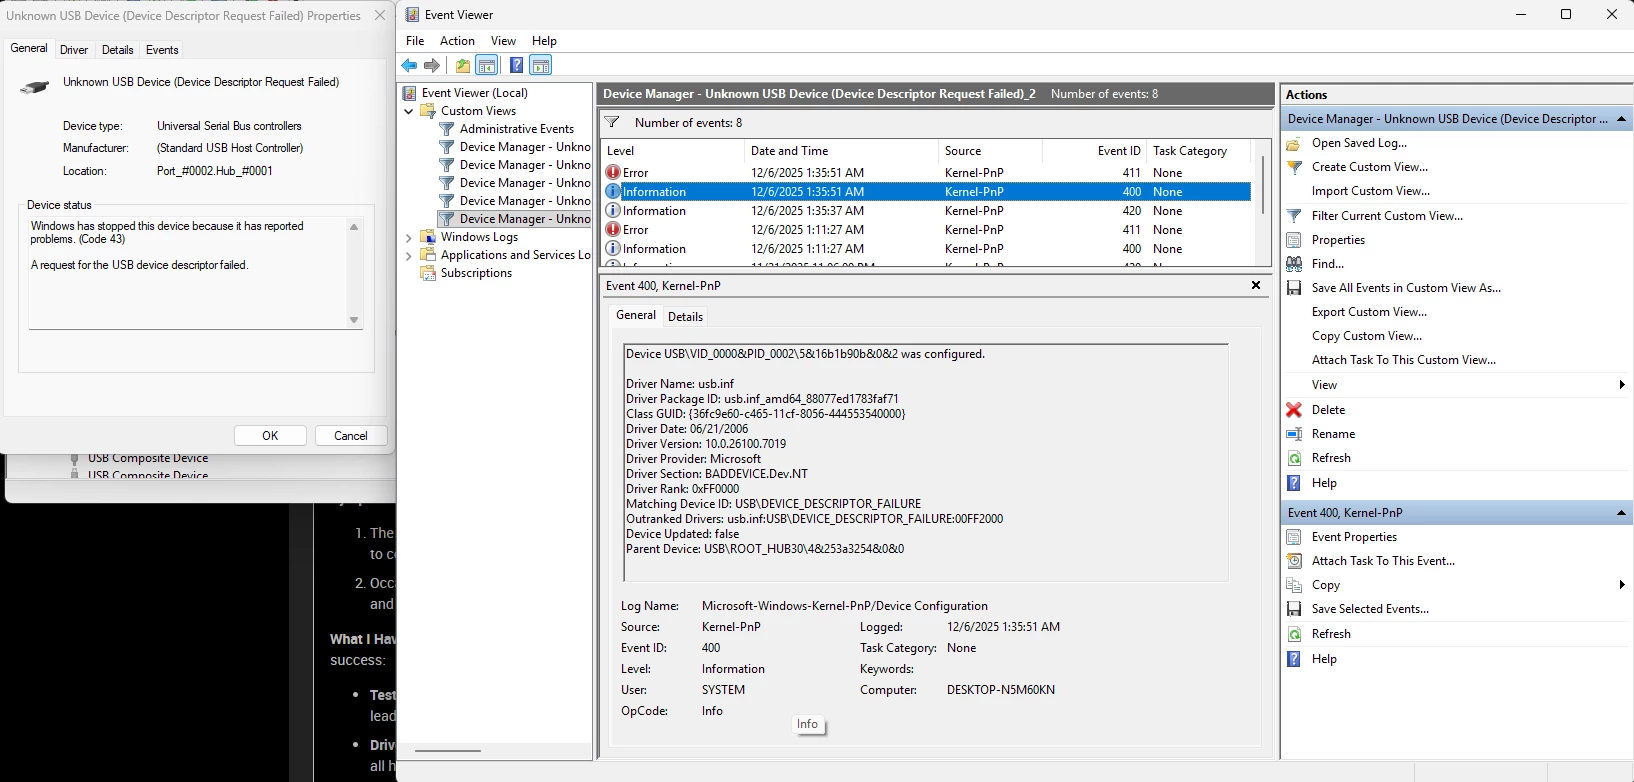Click Cancel in the Properties dialog
This screenshot has height=782, width=1634.
tap(351, 436)
